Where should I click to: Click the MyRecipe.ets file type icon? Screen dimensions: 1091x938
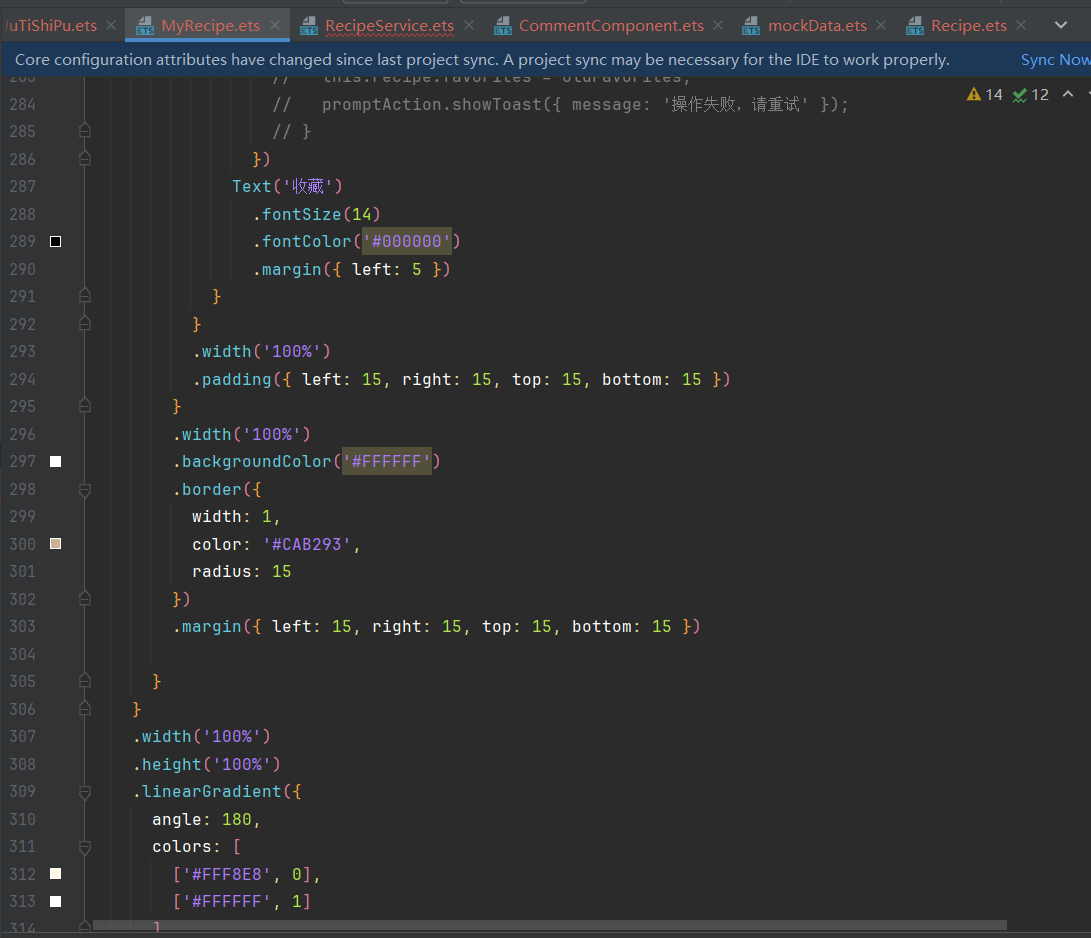[145, 26]
